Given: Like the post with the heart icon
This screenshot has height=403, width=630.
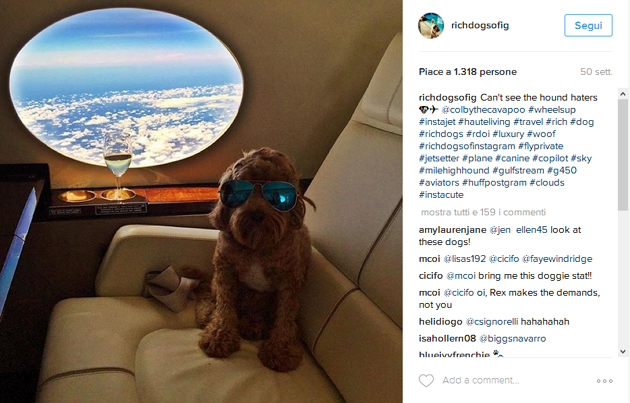Looking at the screenshot, I should click(x=426, y=380).
